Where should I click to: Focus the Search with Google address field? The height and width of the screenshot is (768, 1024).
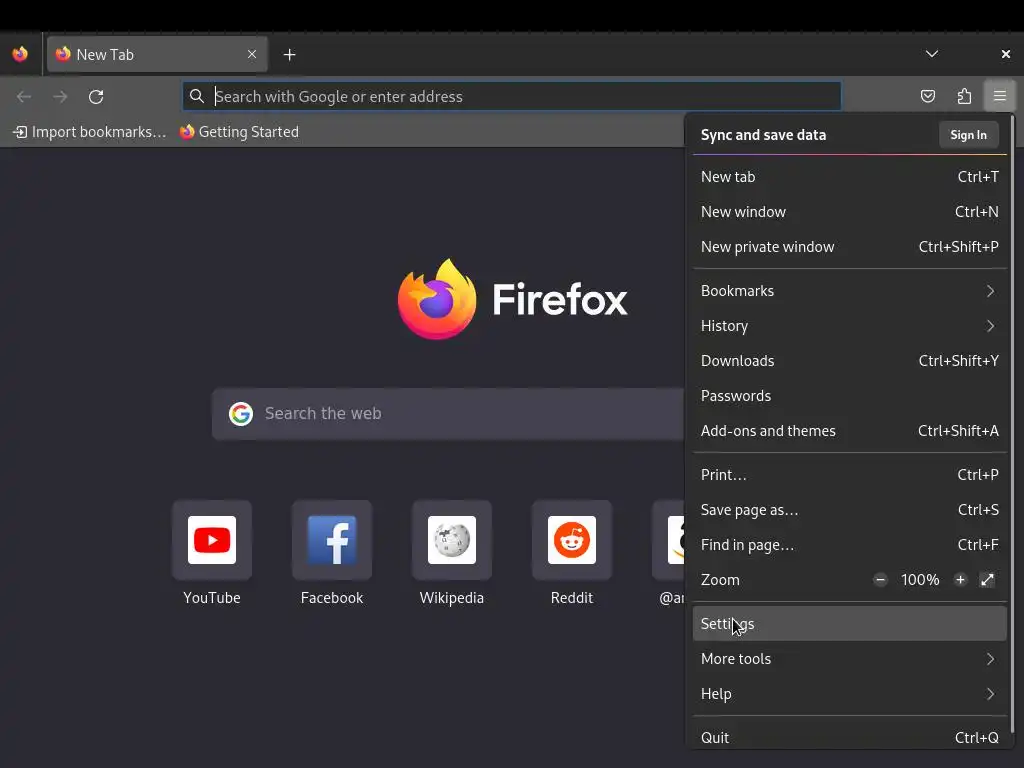(x=512, y=97)
